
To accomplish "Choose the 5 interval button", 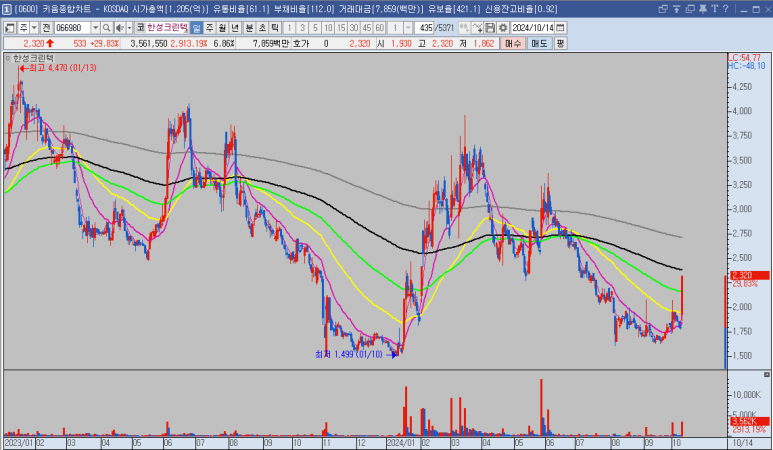I will click(x=316, y=28).
